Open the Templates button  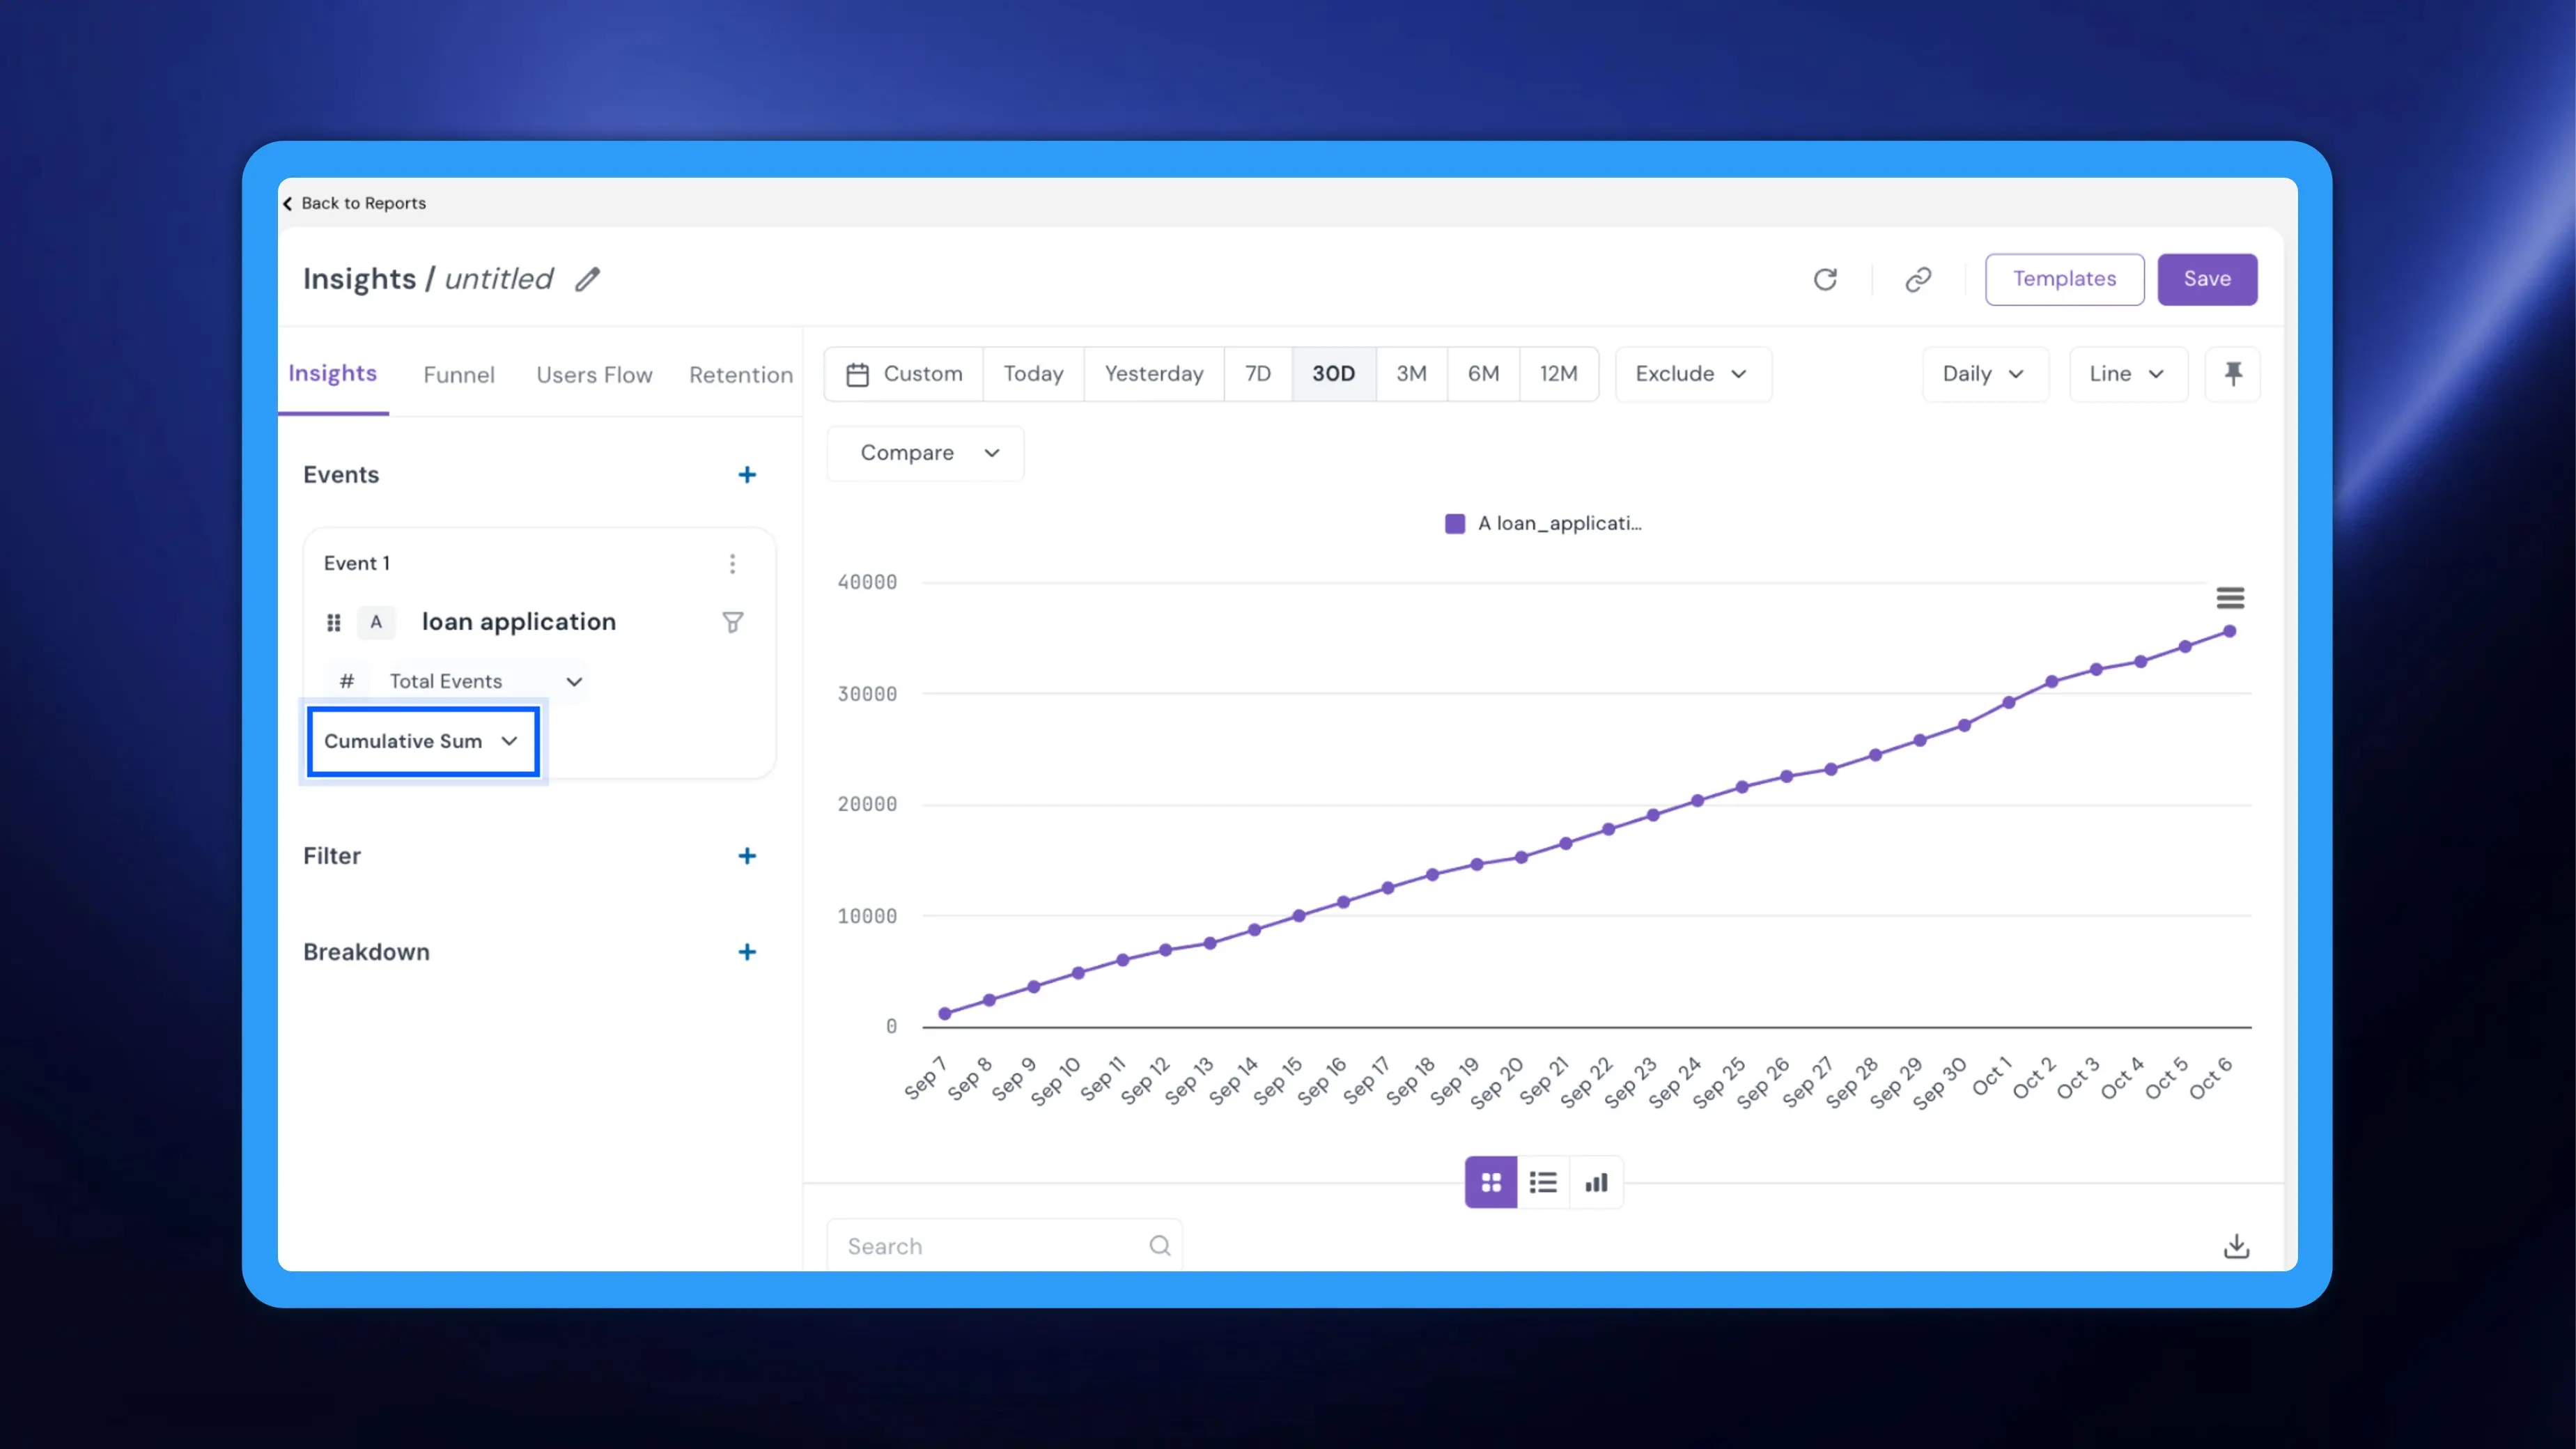(2064, 279)
